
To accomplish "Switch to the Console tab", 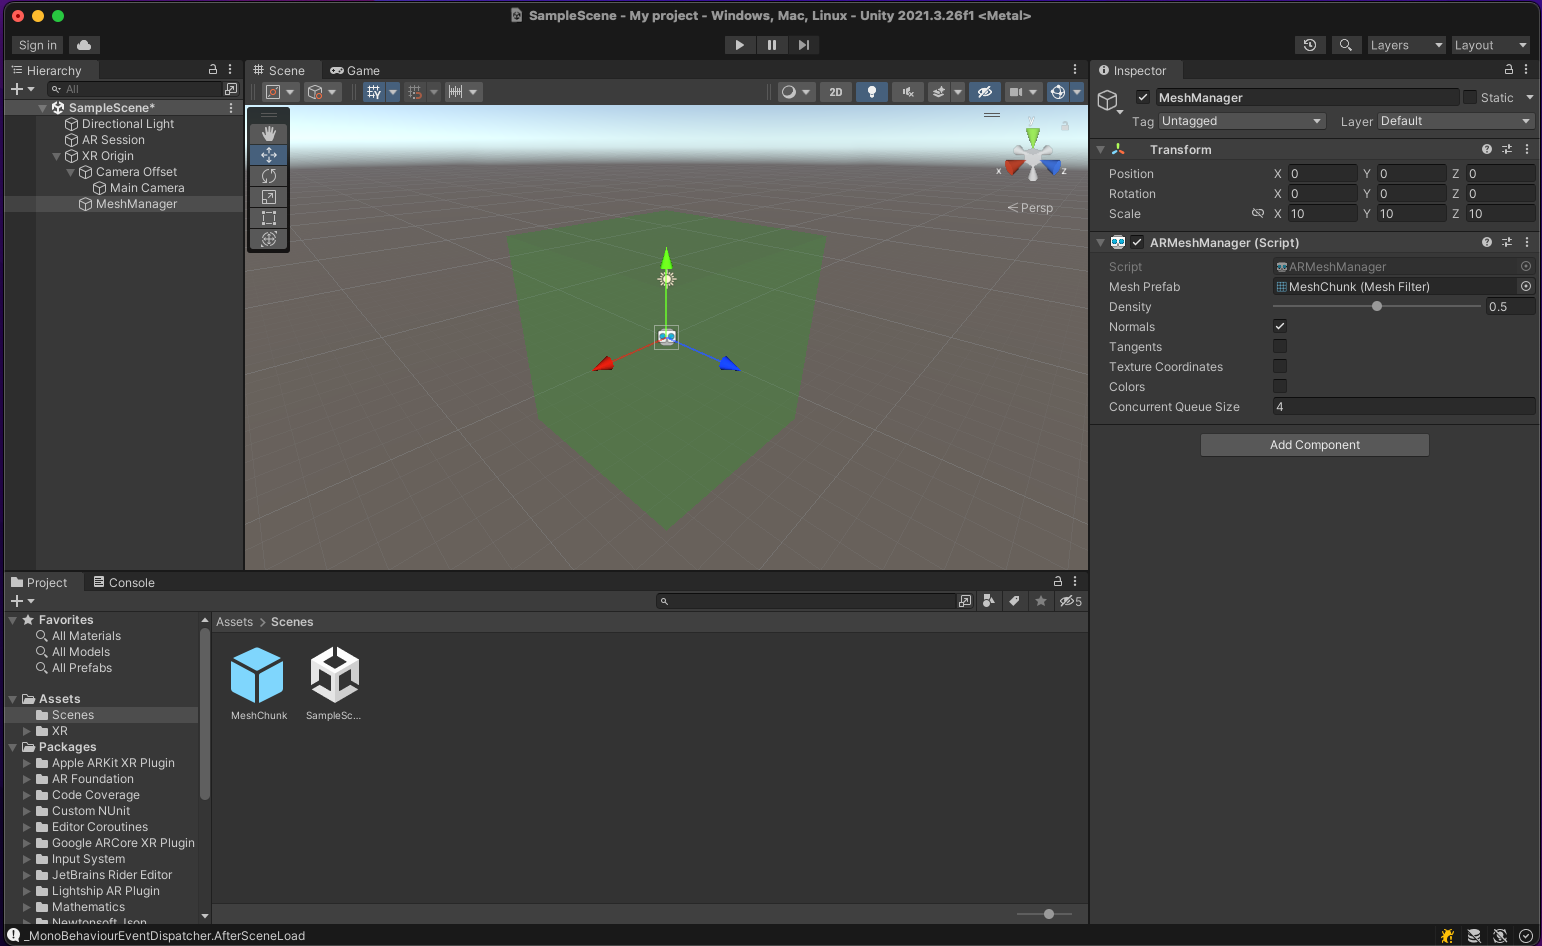I will coord(124,582).
